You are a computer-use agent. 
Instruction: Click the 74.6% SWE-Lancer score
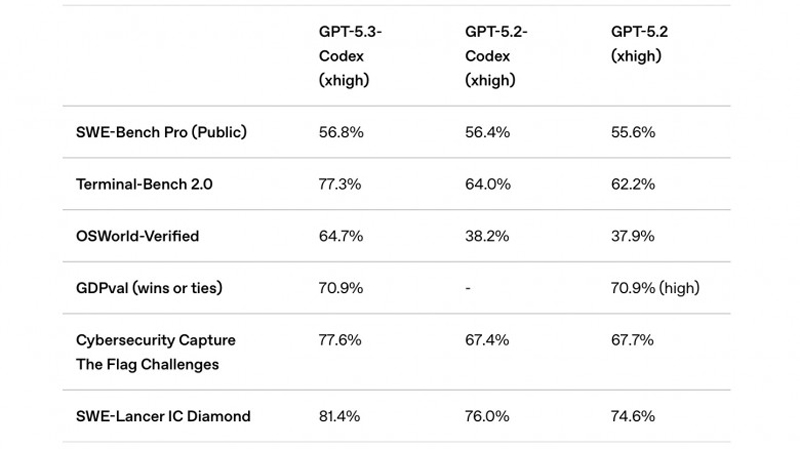click(x=633, y=416)
